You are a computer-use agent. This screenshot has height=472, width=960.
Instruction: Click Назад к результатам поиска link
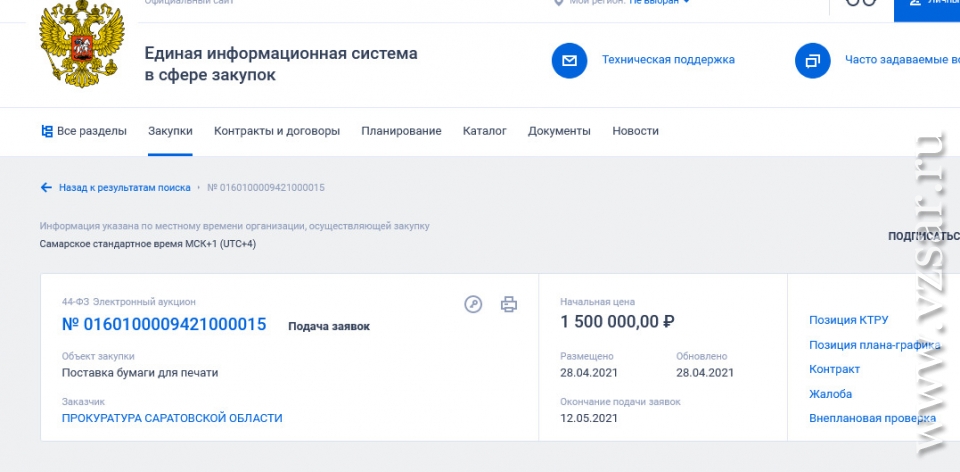click(x=125, y=187)
